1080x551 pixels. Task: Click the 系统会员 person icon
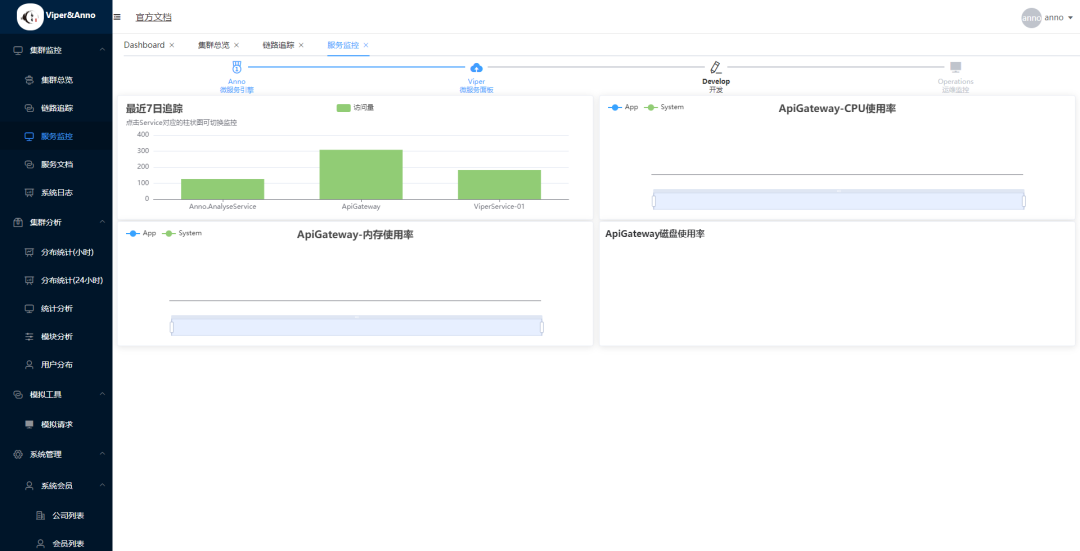(x=29, y=486)
